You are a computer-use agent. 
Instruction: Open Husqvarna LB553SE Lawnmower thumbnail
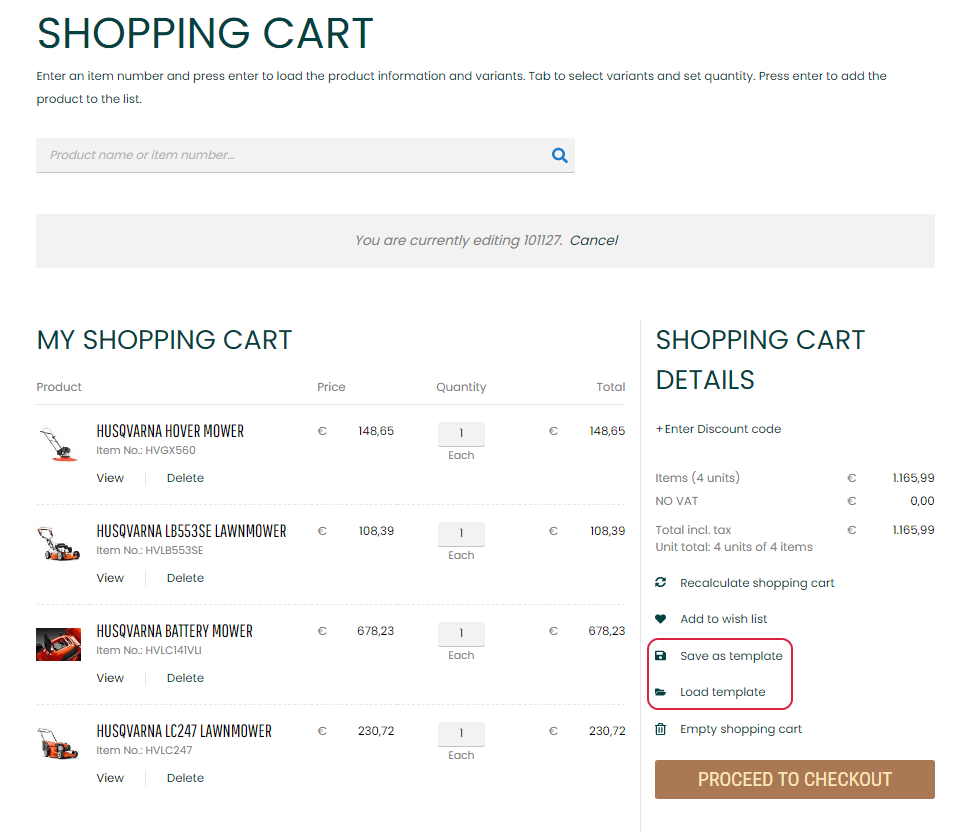point(58,544)
